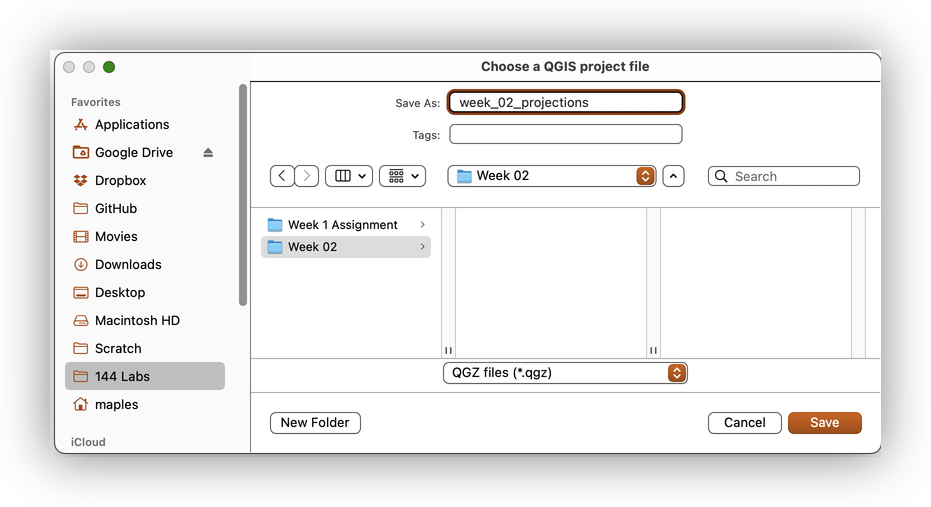Viewport: 931px width, 507px height.
Task: Select the Week 1 Assignment folder
Action: (342, 225)
